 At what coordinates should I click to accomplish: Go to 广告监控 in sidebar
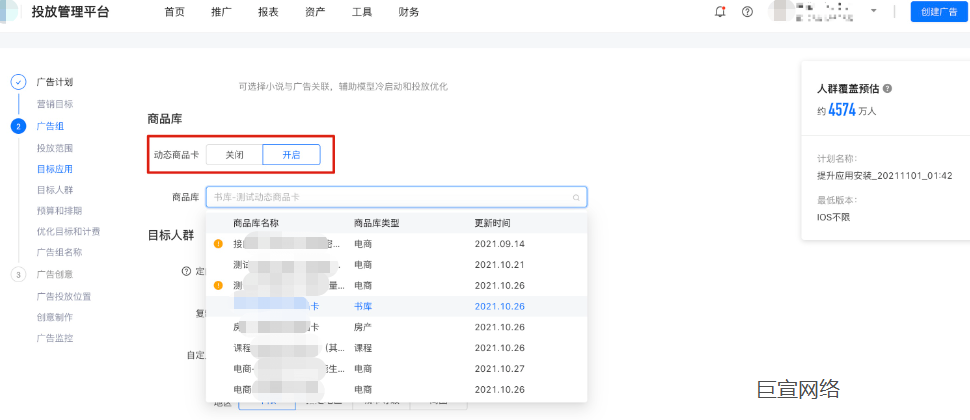click(55, 338)
